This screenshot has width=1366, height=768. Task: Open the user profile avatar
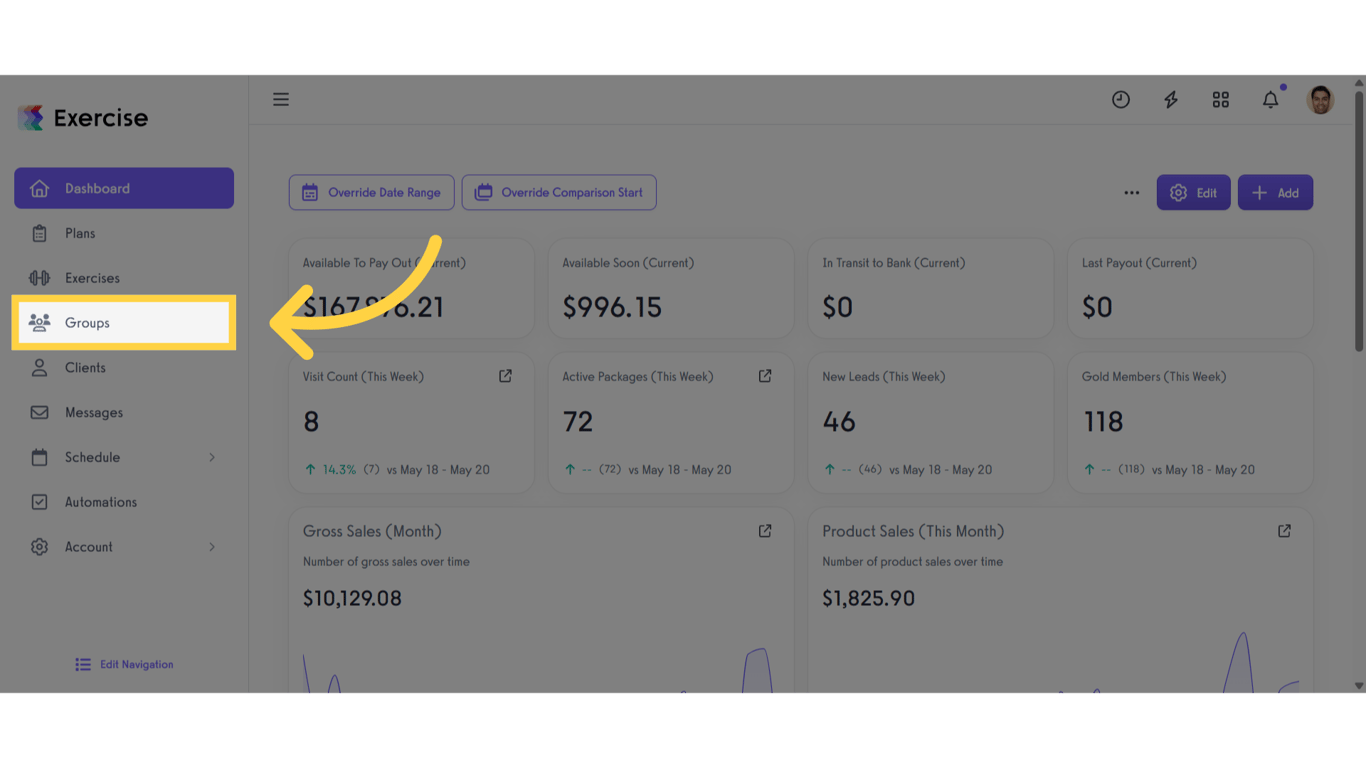[1321, 99]
